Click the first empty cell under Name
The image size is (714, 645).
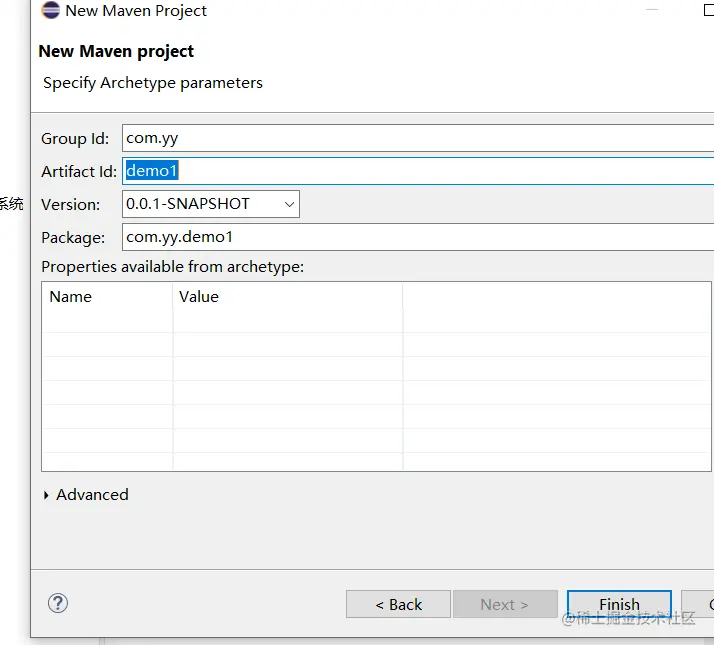tap(107, 321)
